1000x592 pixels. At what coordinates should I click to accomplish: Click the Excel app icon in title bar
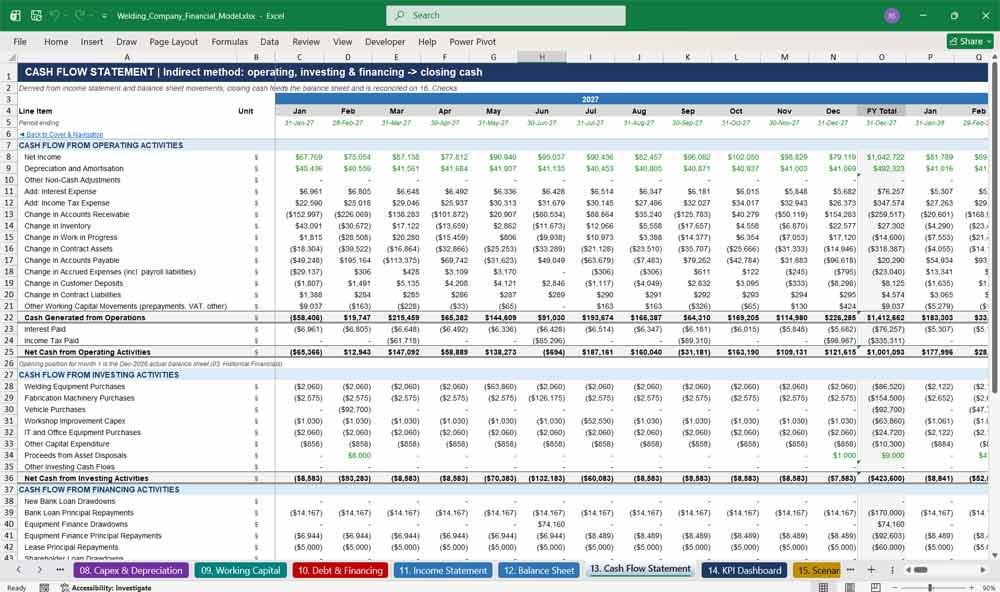(x=15, y=15)
